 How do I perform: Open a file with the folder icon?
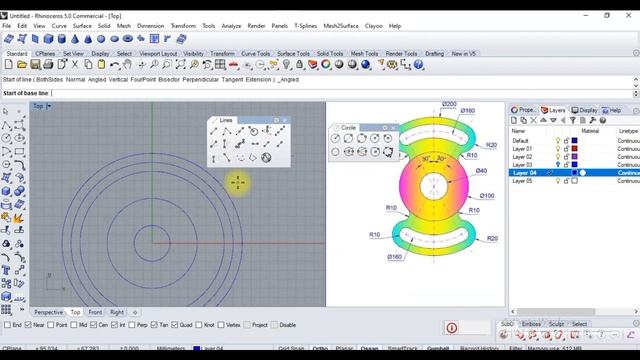pyautogui.click(x=22, y=64)
